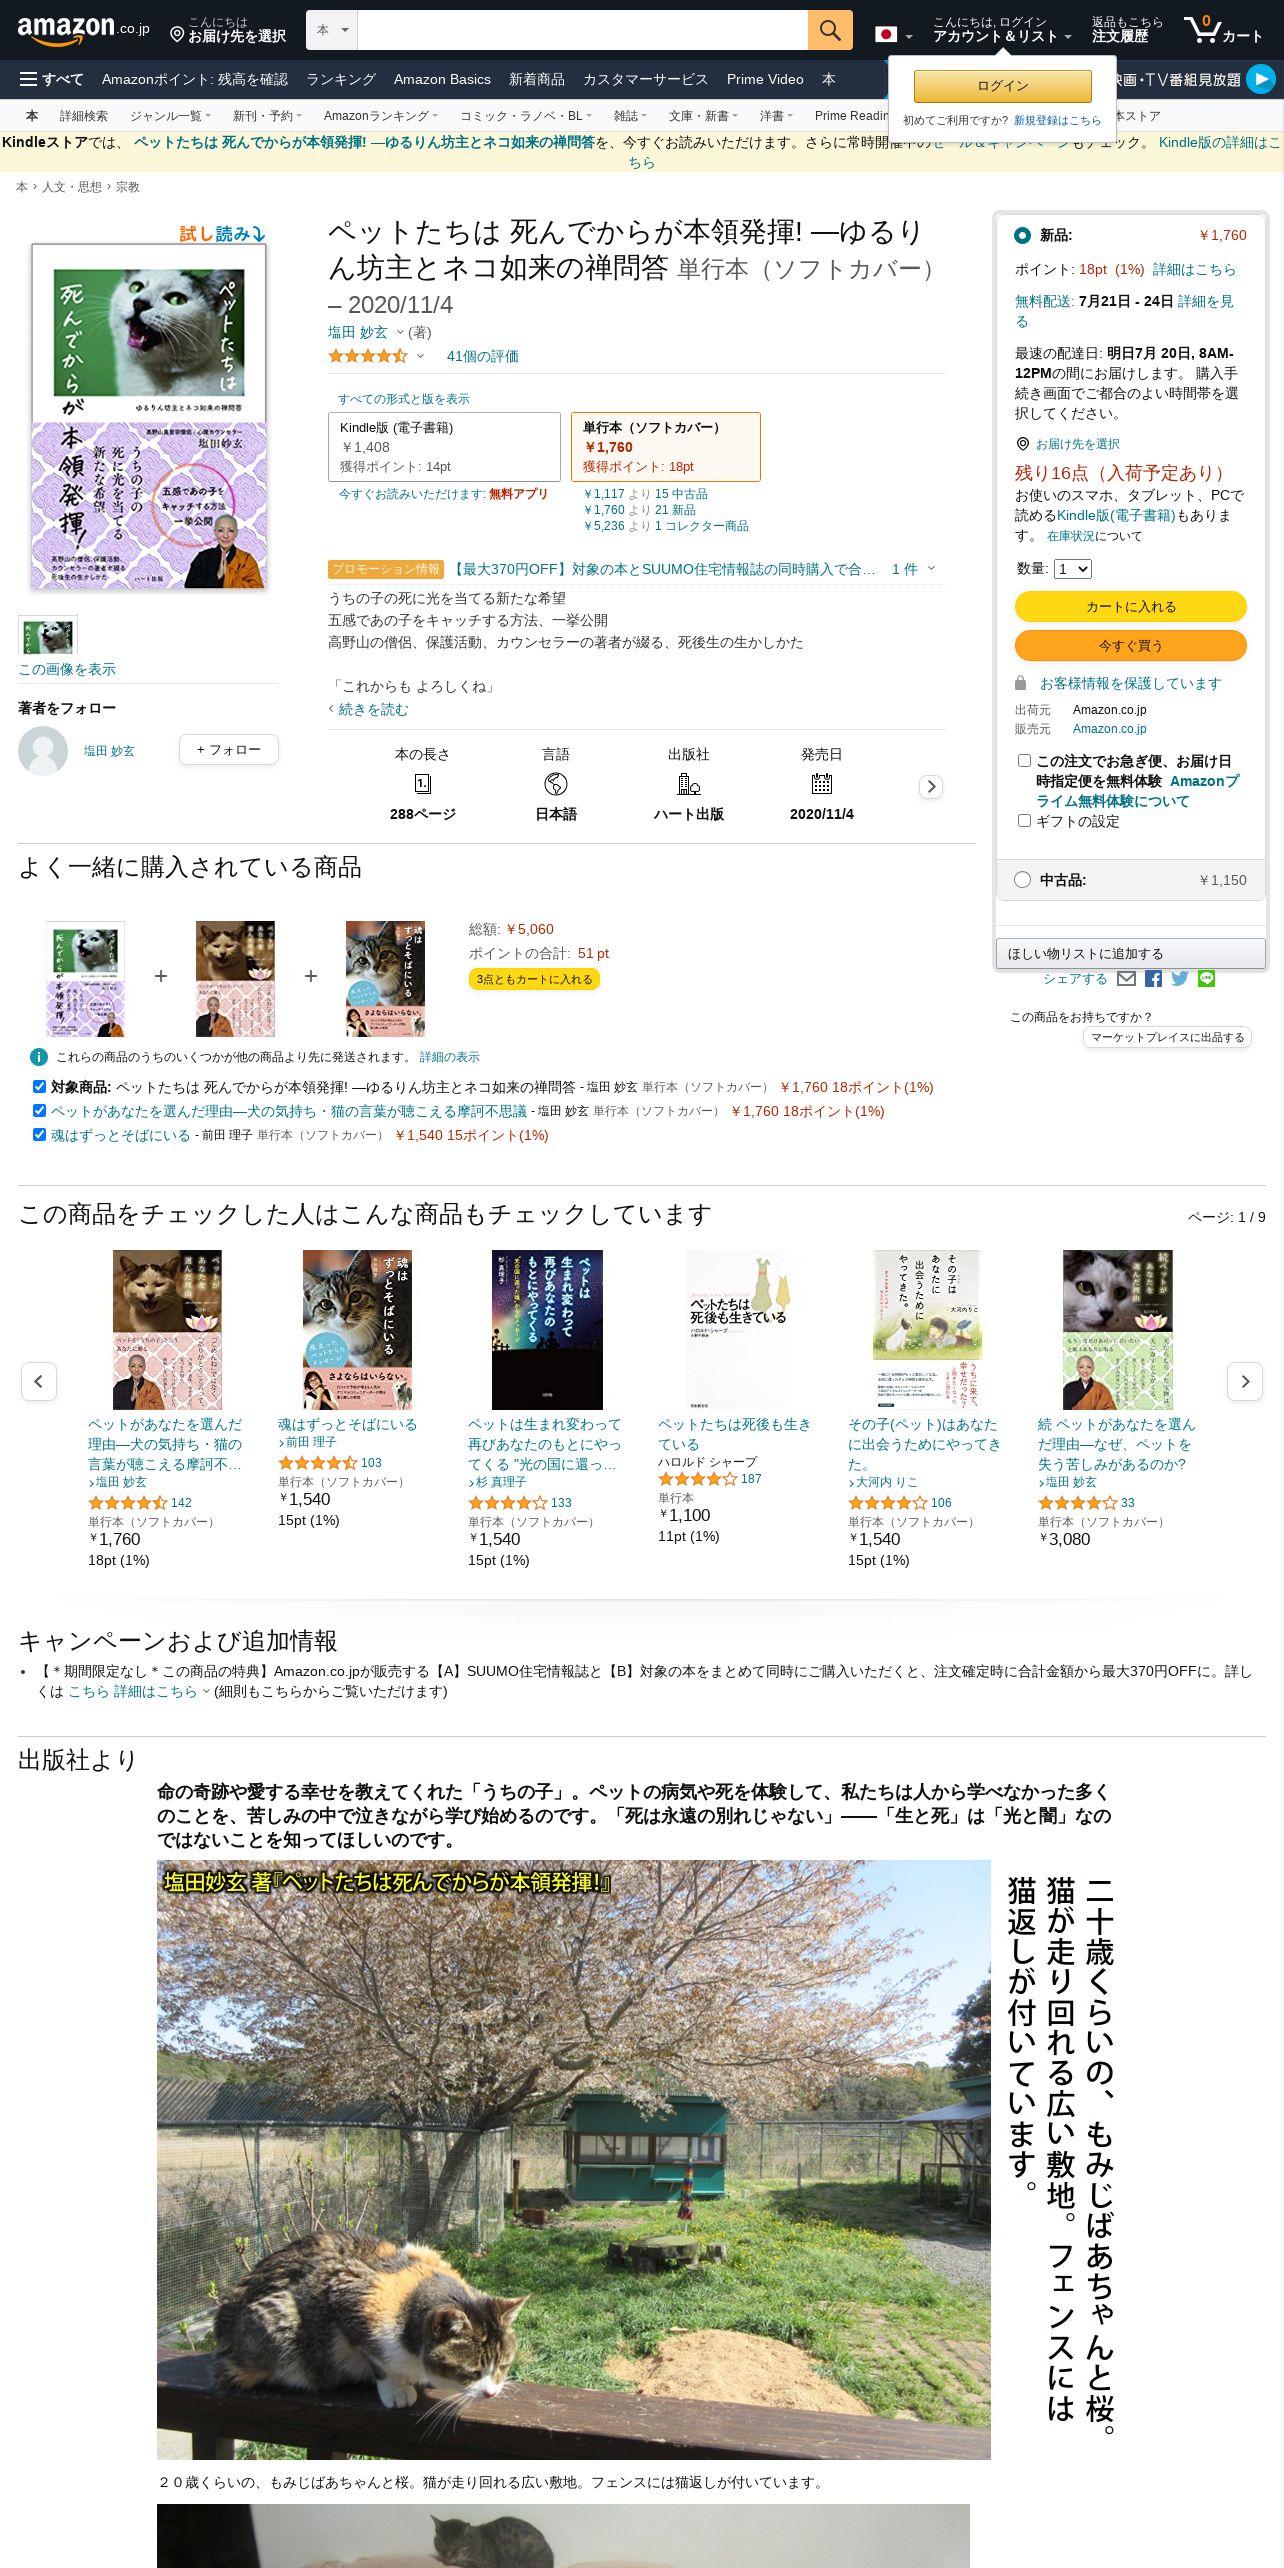Open the 宗教 breadcrumb link
The image size is (1284, 2568).
coord(128,187)
